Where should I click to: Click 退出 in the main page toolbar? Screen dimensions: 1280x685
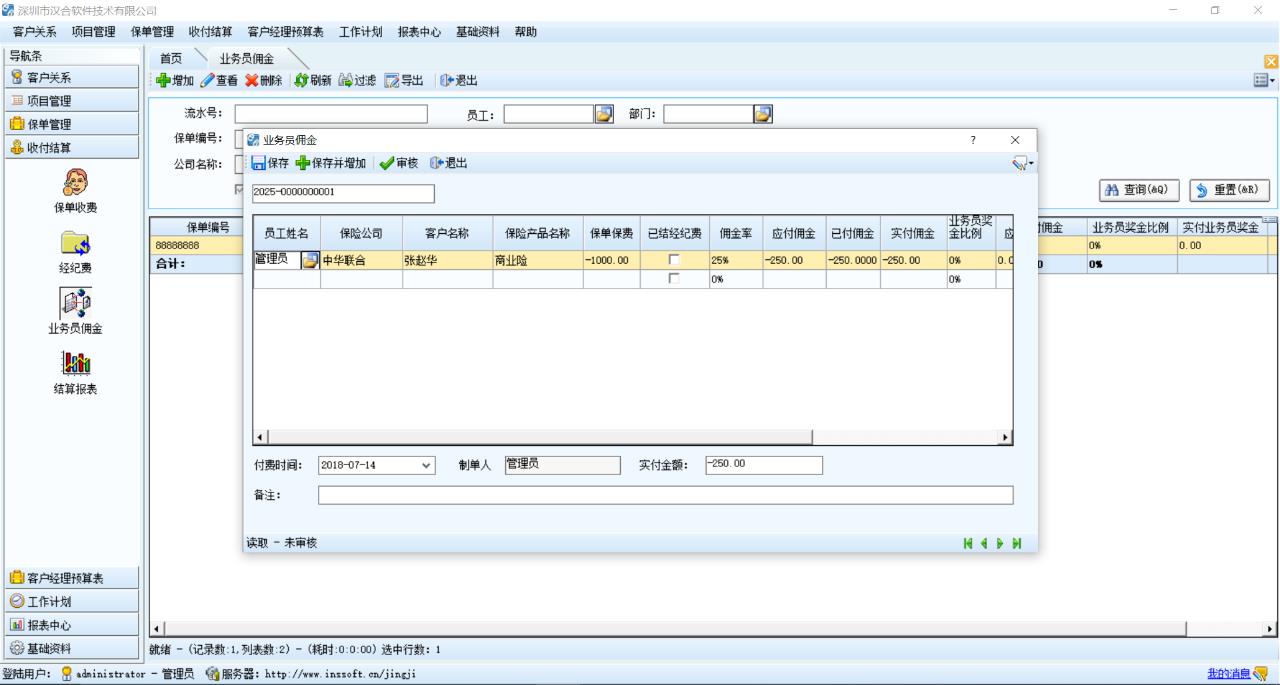tap(458, 80)
